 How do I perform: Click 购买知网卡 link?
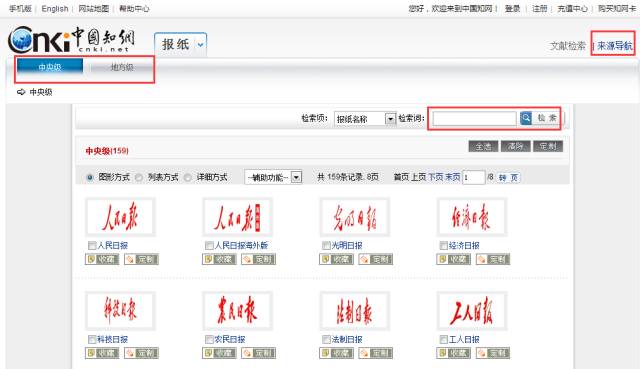pos(616,9)
